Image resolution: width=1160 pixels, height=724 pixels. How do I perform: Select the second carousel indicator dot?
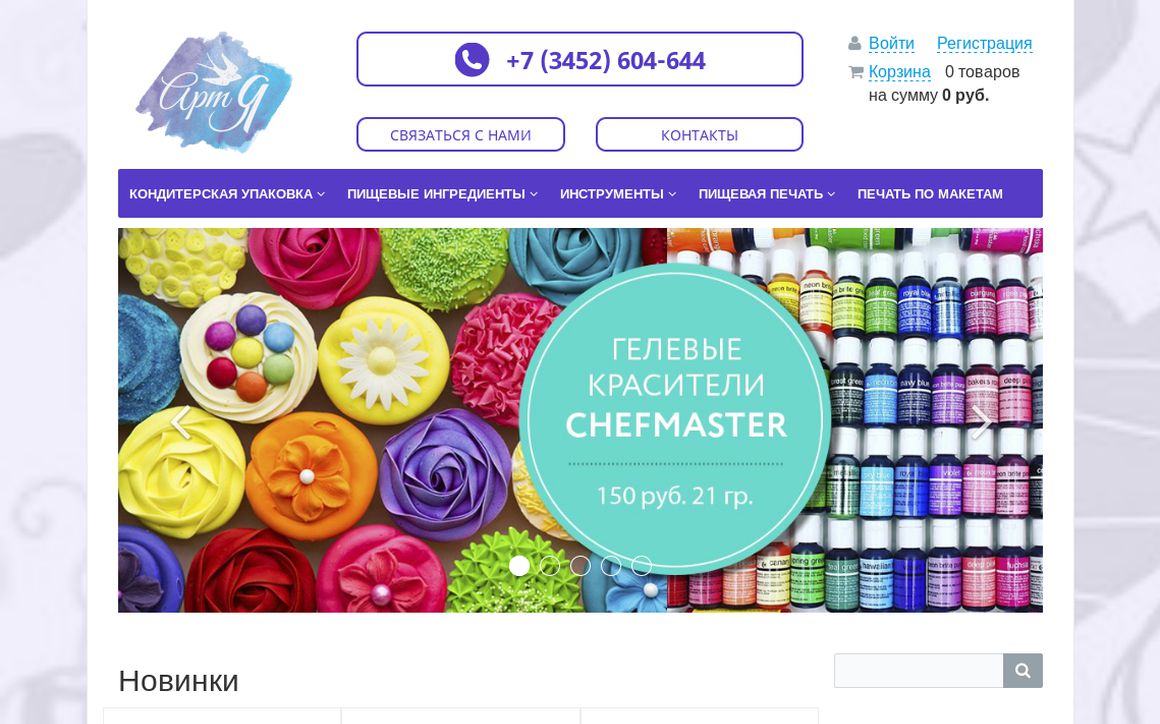[550, 566]
